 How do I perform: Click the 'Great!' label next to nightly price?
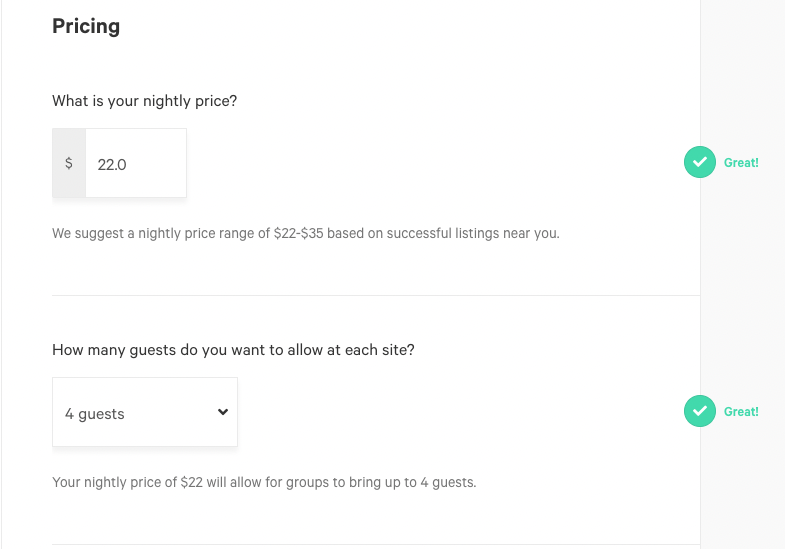pos(741,163)
